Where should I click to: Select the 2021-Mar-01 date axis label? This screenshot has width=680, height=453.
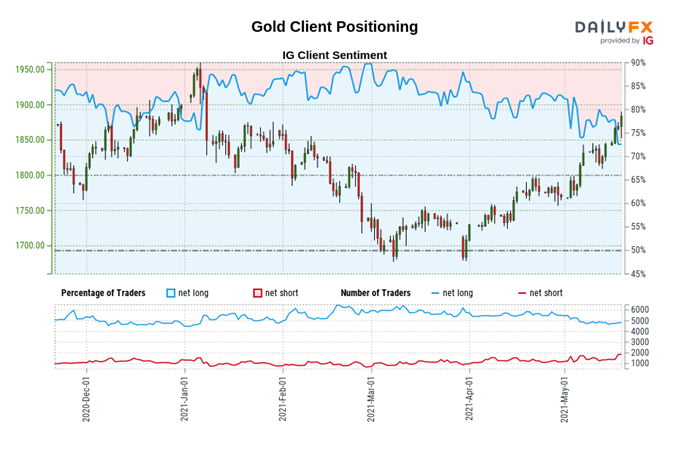click(371, 399)
